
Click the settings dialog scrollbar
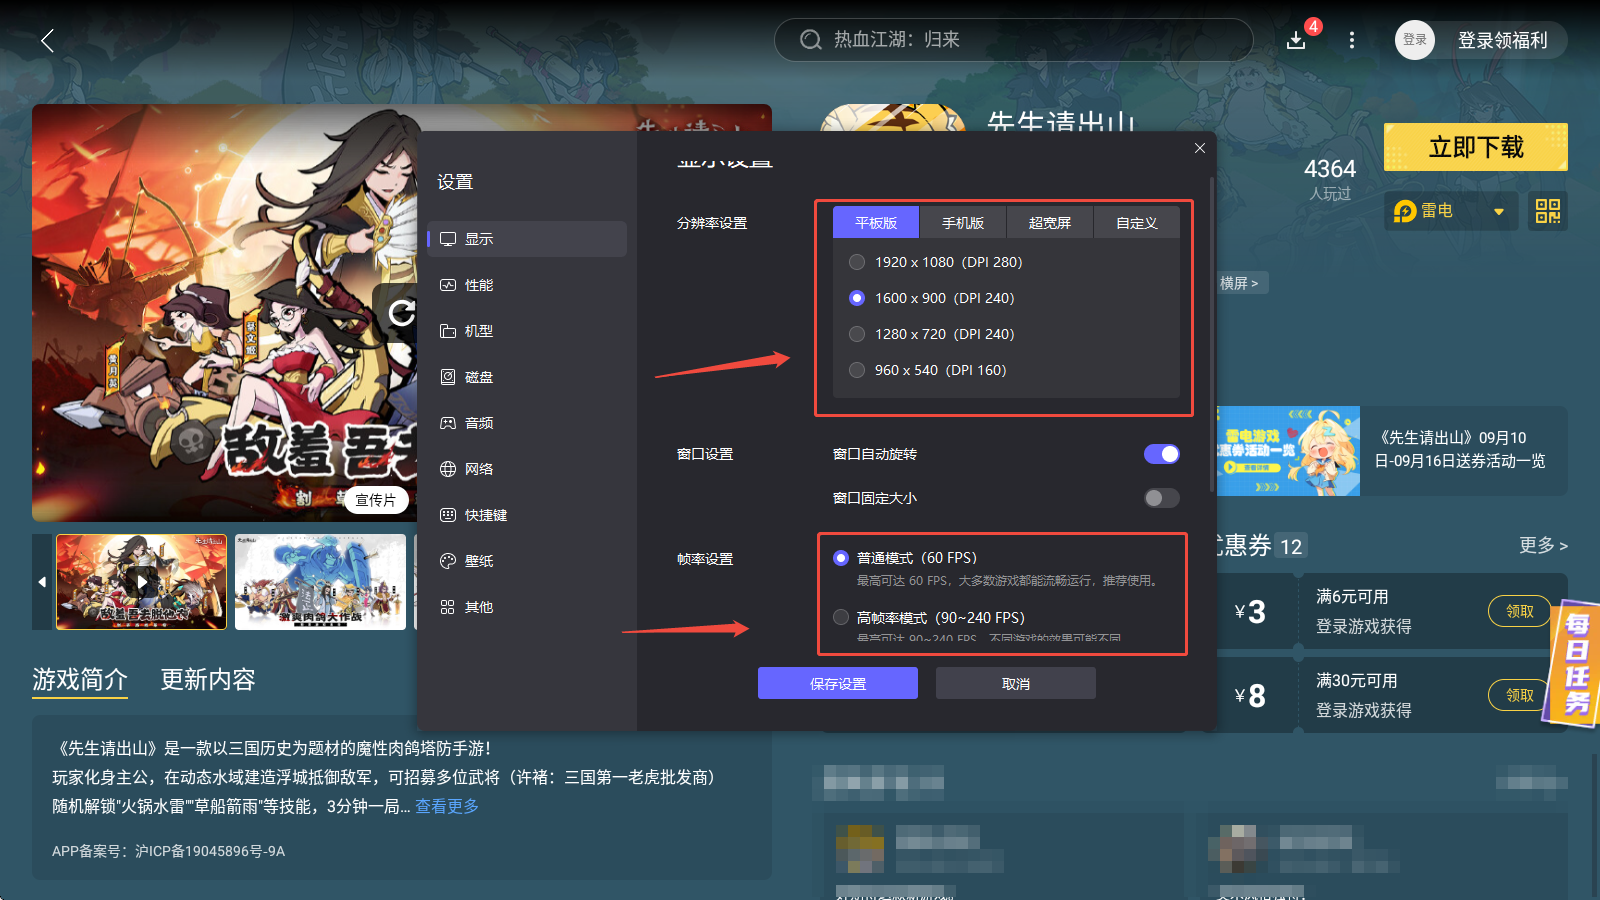click(x=1213, y=335)
